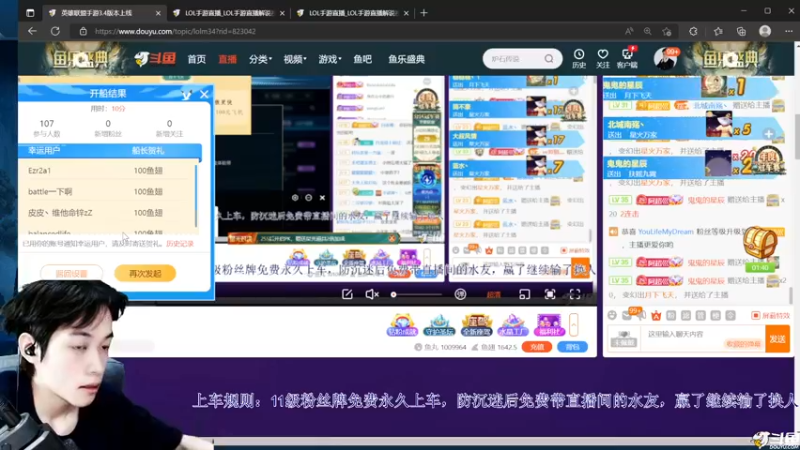This screenshot has width=800, height=450.
Task: Open the mail icon with 99+ badge
Action: pyautogui.click(x=627, y=315)
